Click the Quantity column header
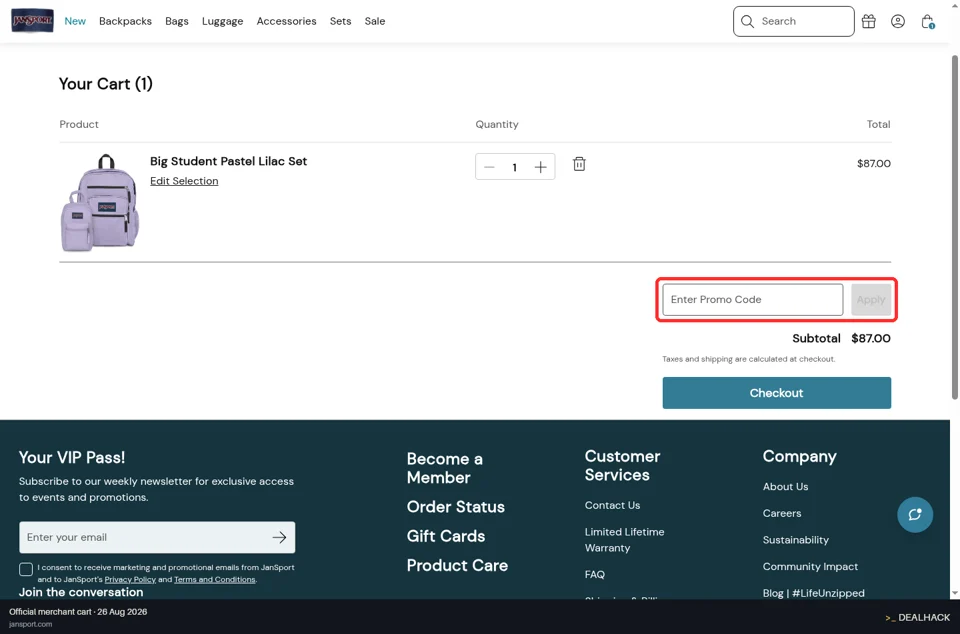Screen dimensions: 960x634 tap(497, 124)
